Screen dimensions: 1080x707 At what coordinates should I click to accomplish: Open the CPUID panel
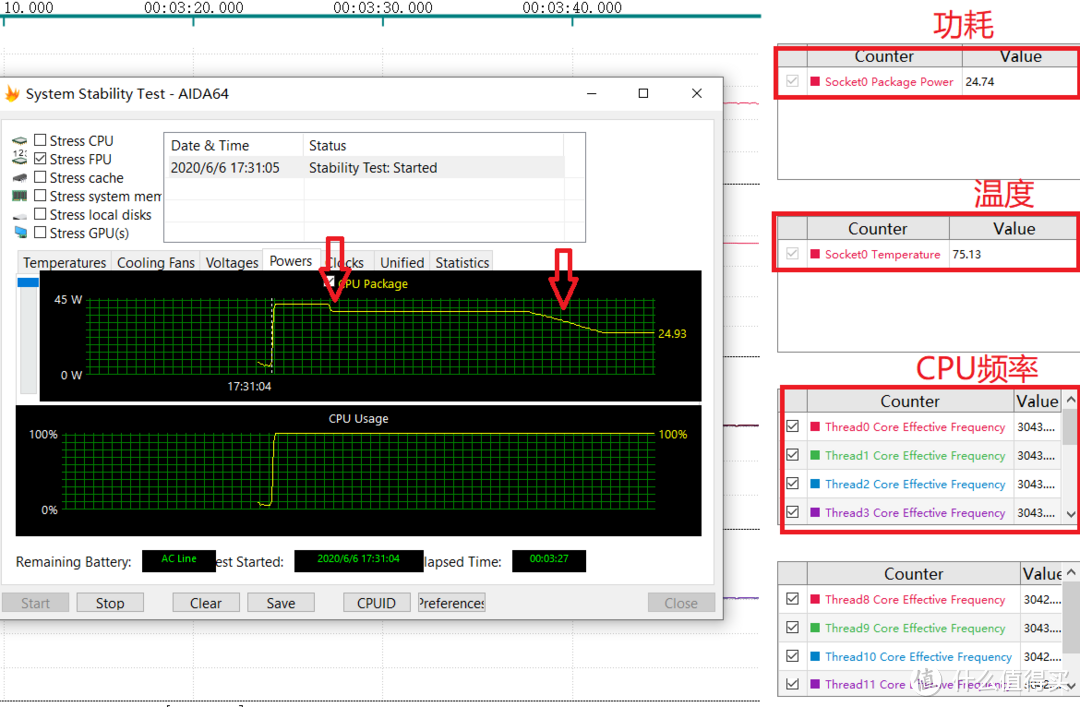coord(376,603)
